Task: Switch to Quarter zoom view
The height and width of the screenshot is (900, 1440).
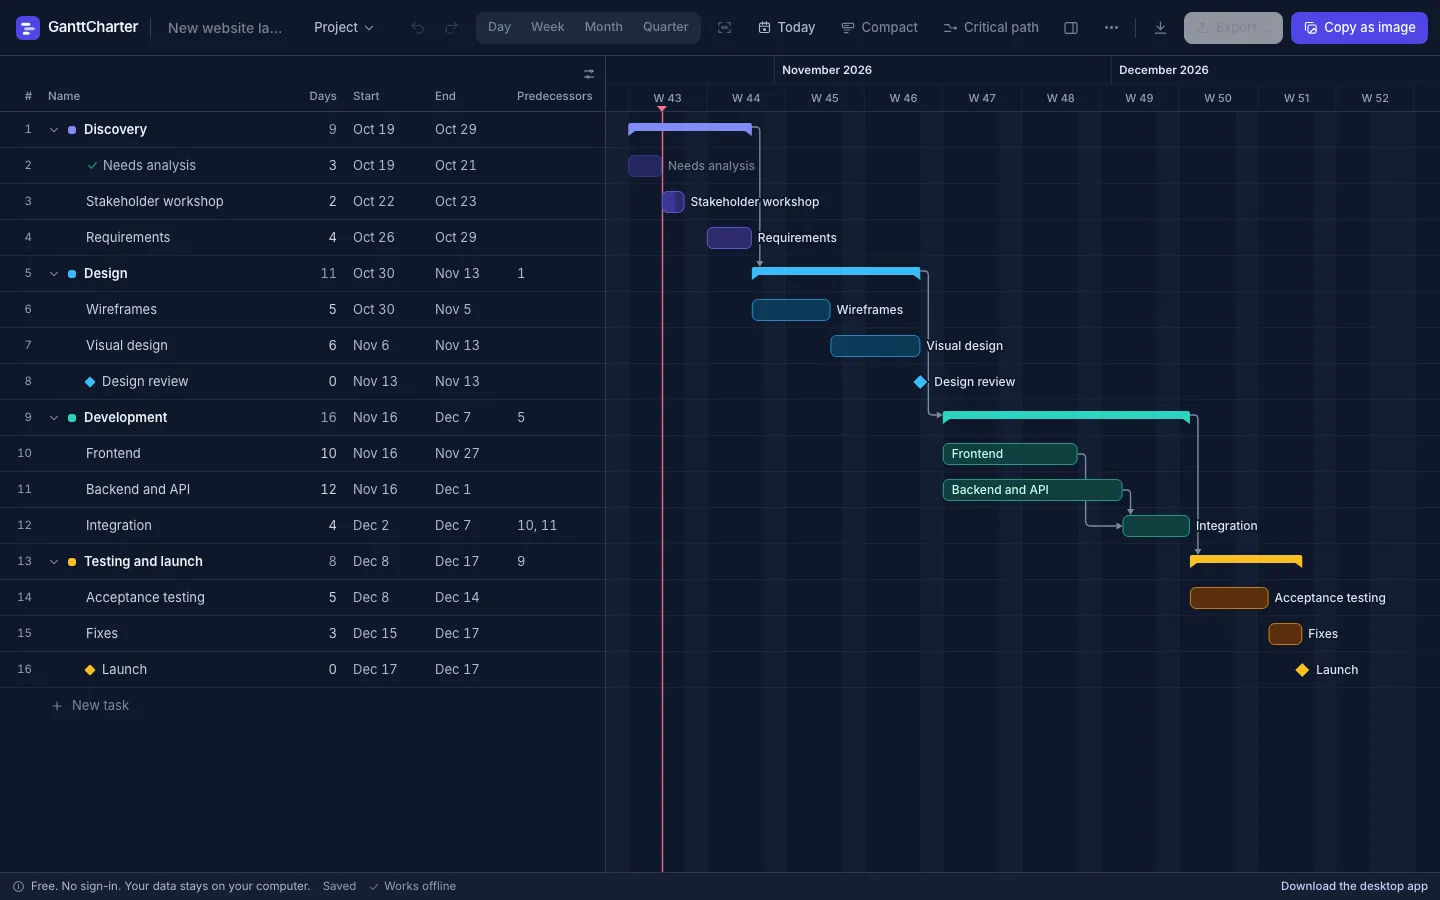Action: [x=665, y=27]
